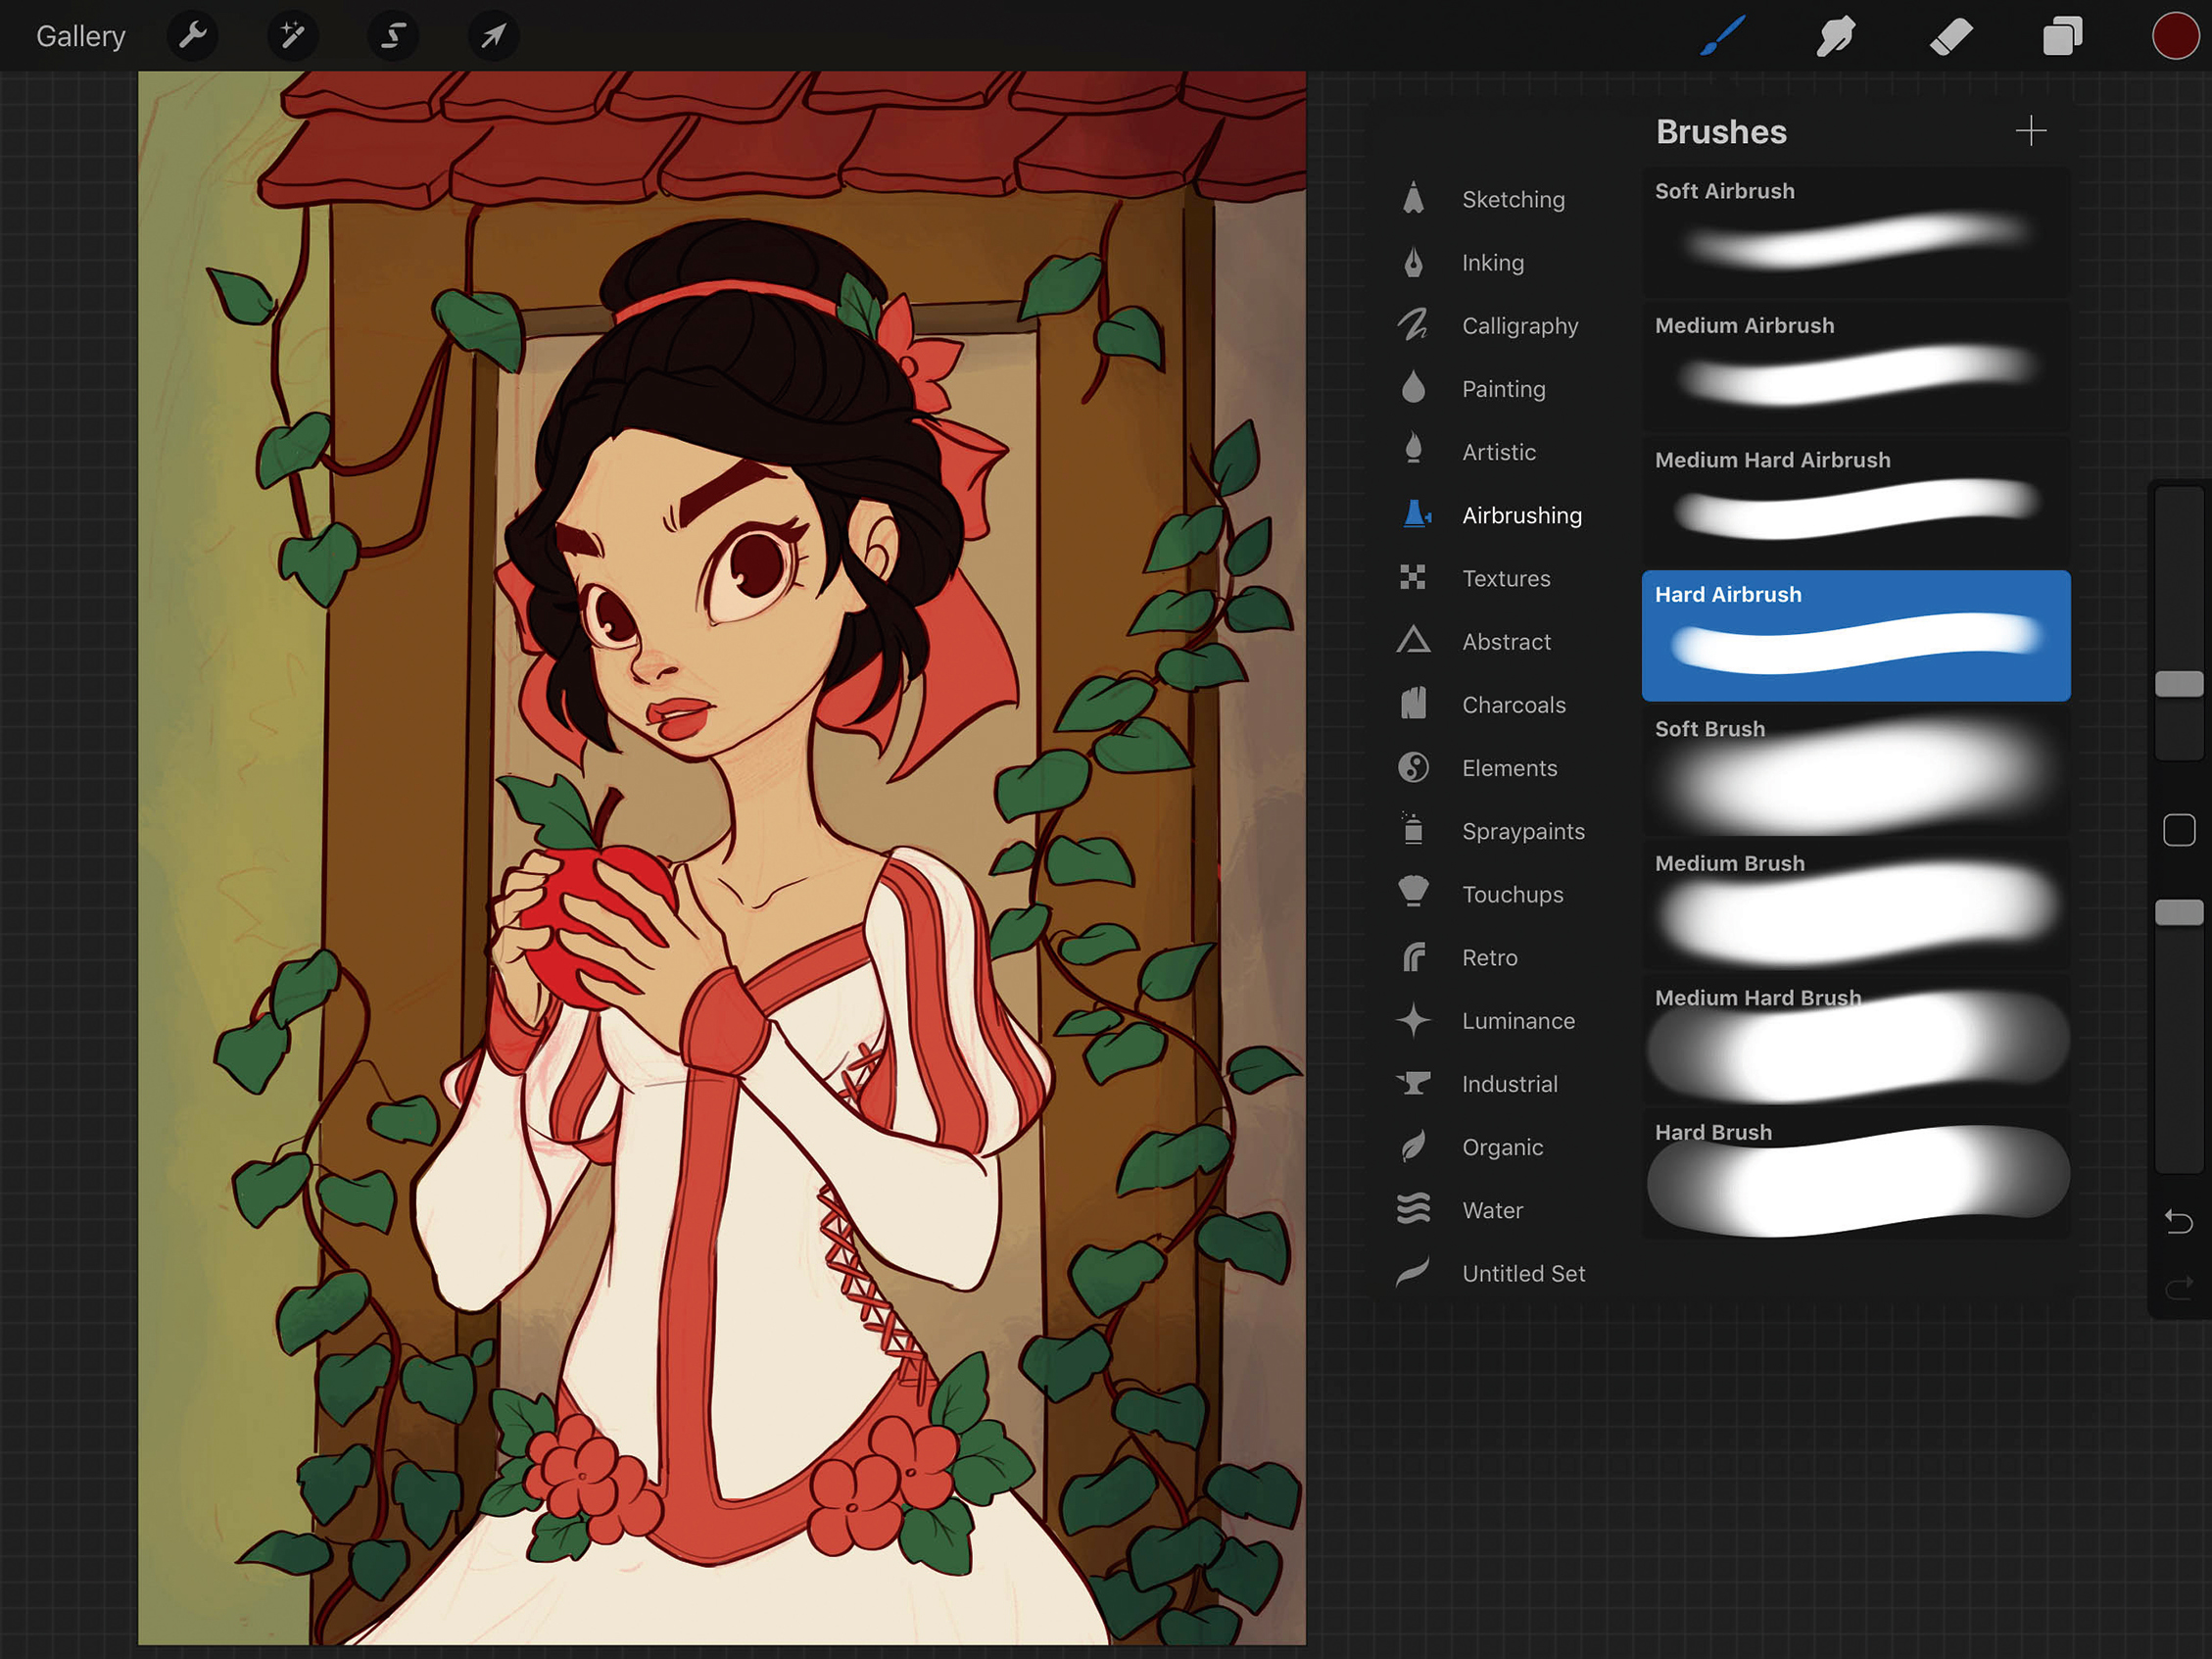The image size is (2212, 1659).
Task: Click the Sketching pencil tip icon
Action: coord(1413,197)
